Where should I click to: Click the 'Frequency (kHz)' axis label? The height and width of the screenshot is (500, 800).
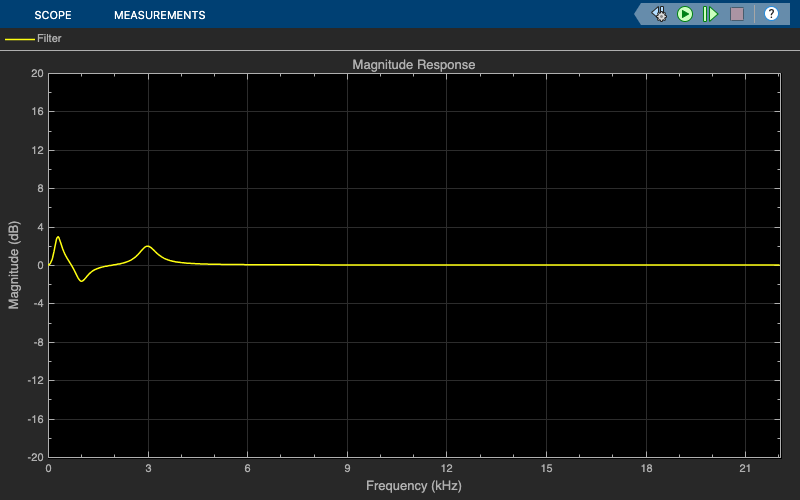[x=414, y=486]
